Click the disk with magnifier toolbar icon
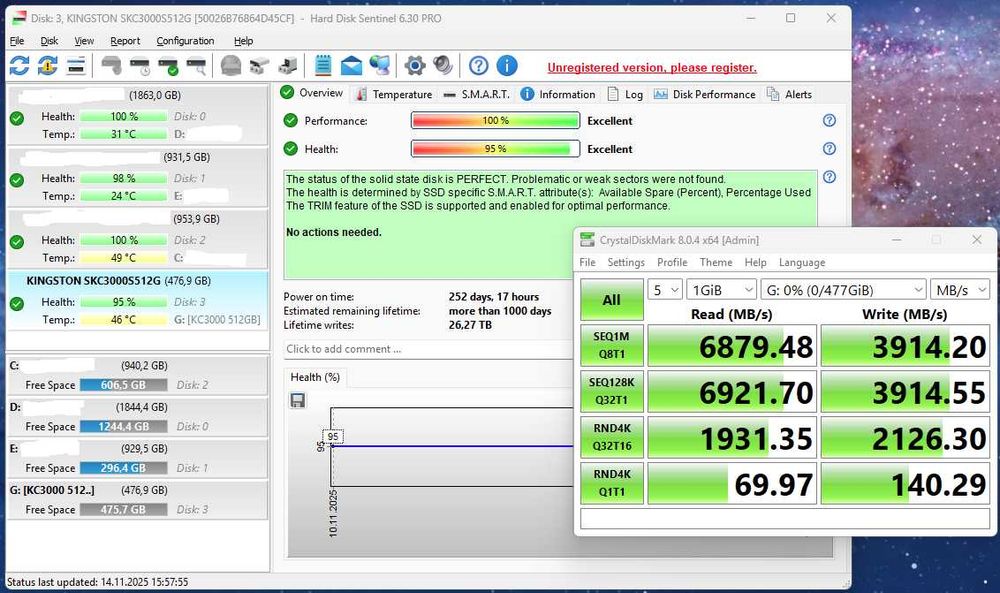 (196, 66)
